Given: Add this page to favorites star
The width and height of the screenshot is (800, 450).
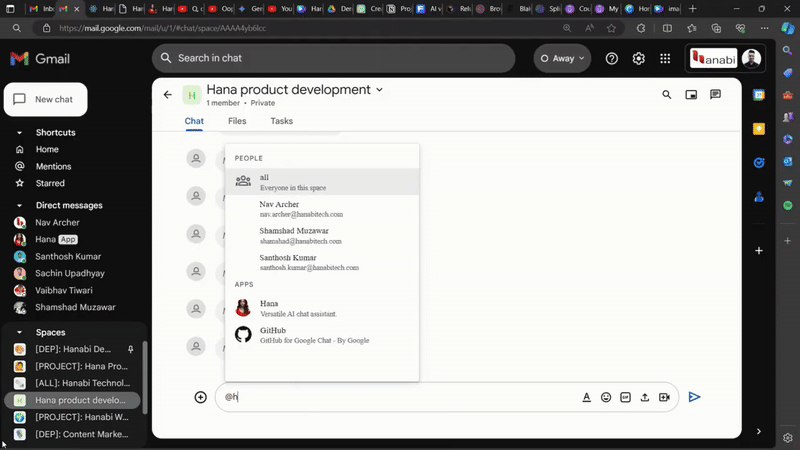Looking at the screenshot, I should [x=611, y=28].
